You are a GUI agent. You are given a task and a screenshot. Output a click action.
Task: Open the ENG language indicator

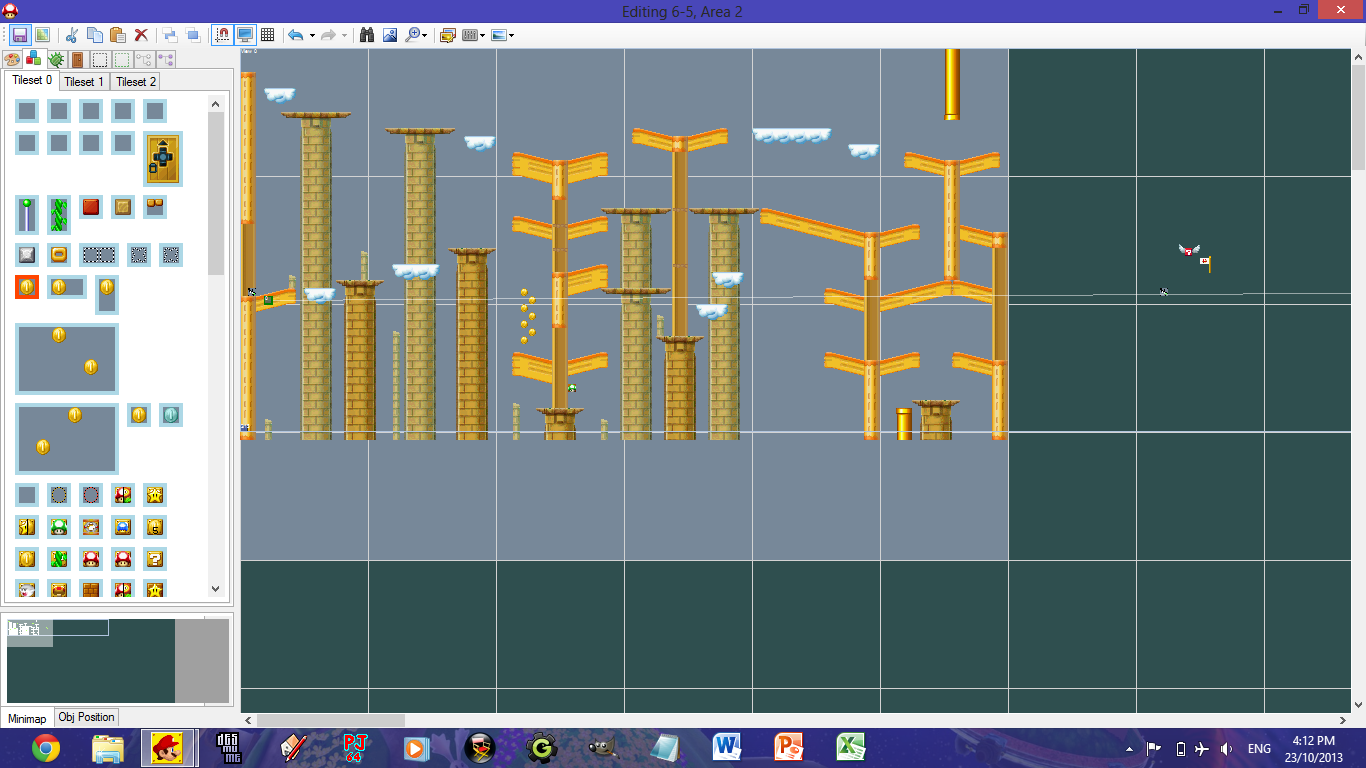[x=1259, y=749]
